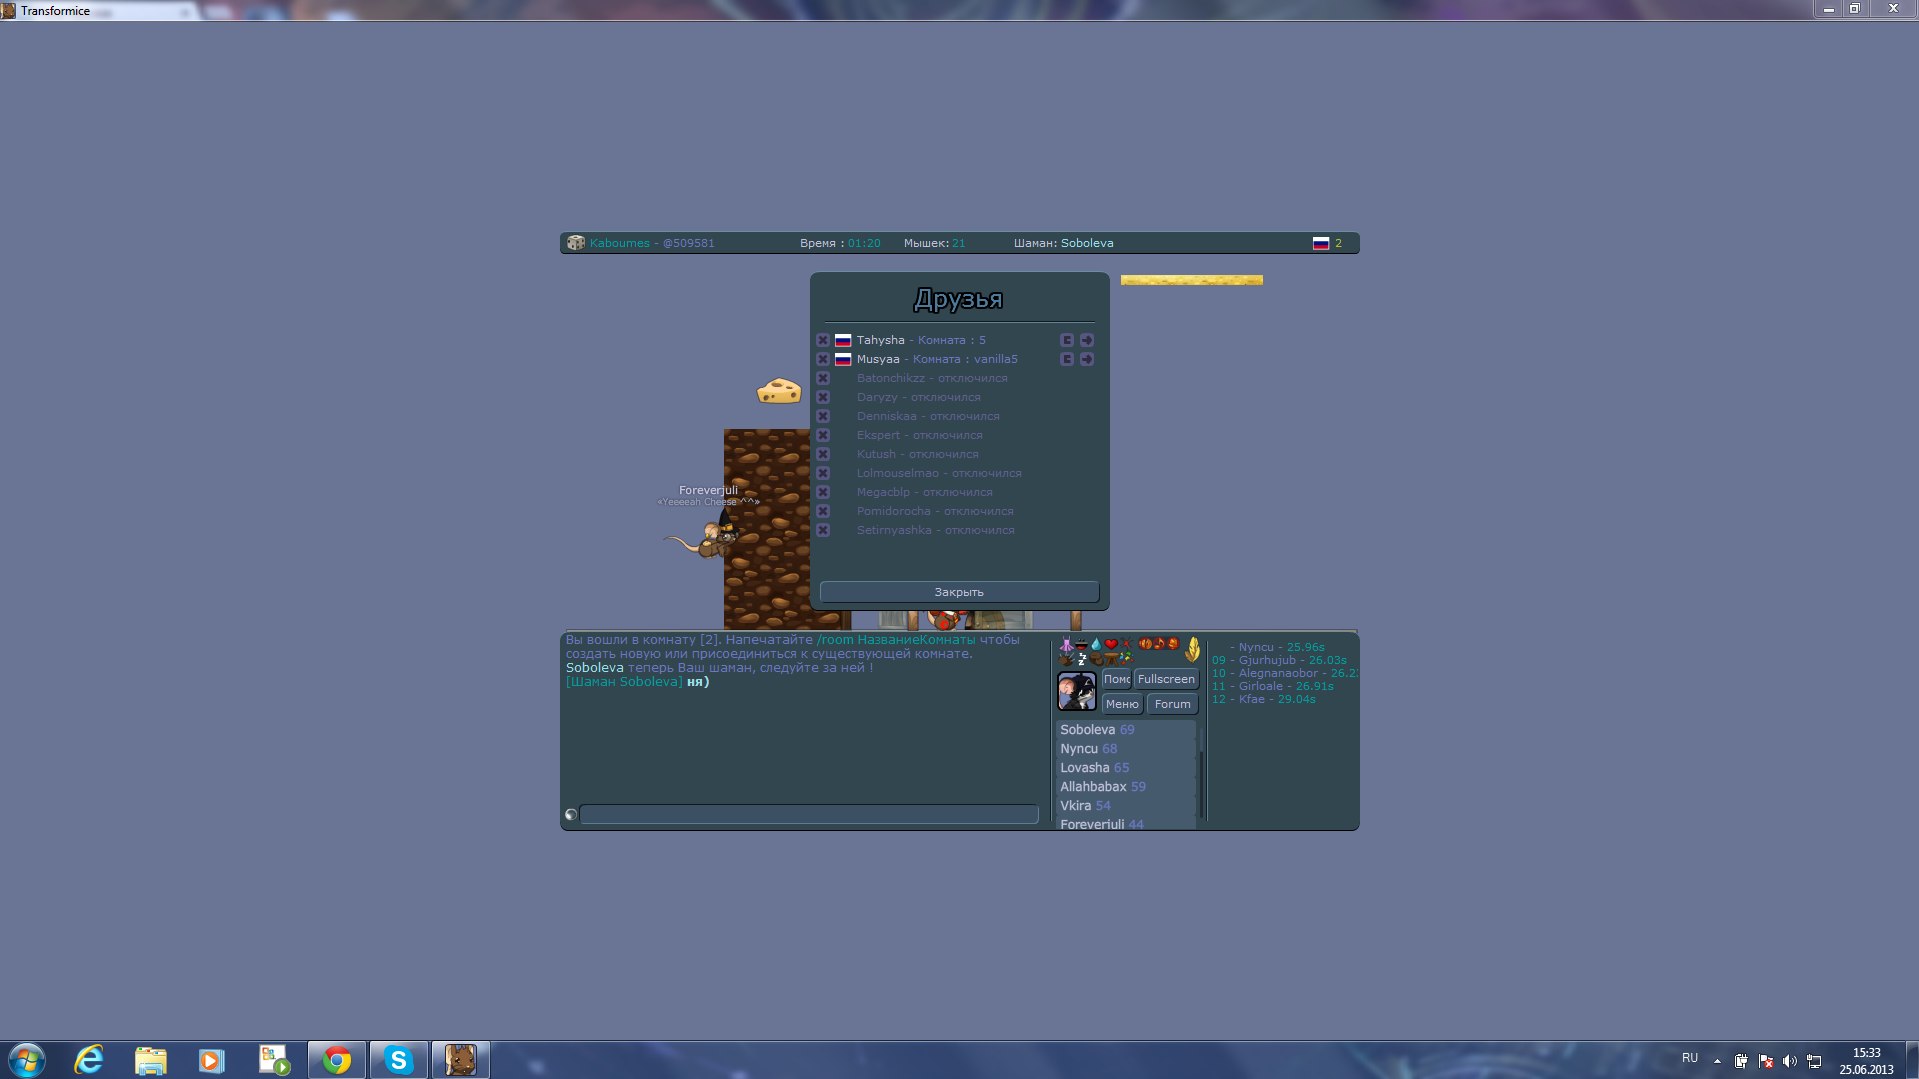Select Soboleva in the player list
Screen dimensions: 1919x1079
[1126, 730]
